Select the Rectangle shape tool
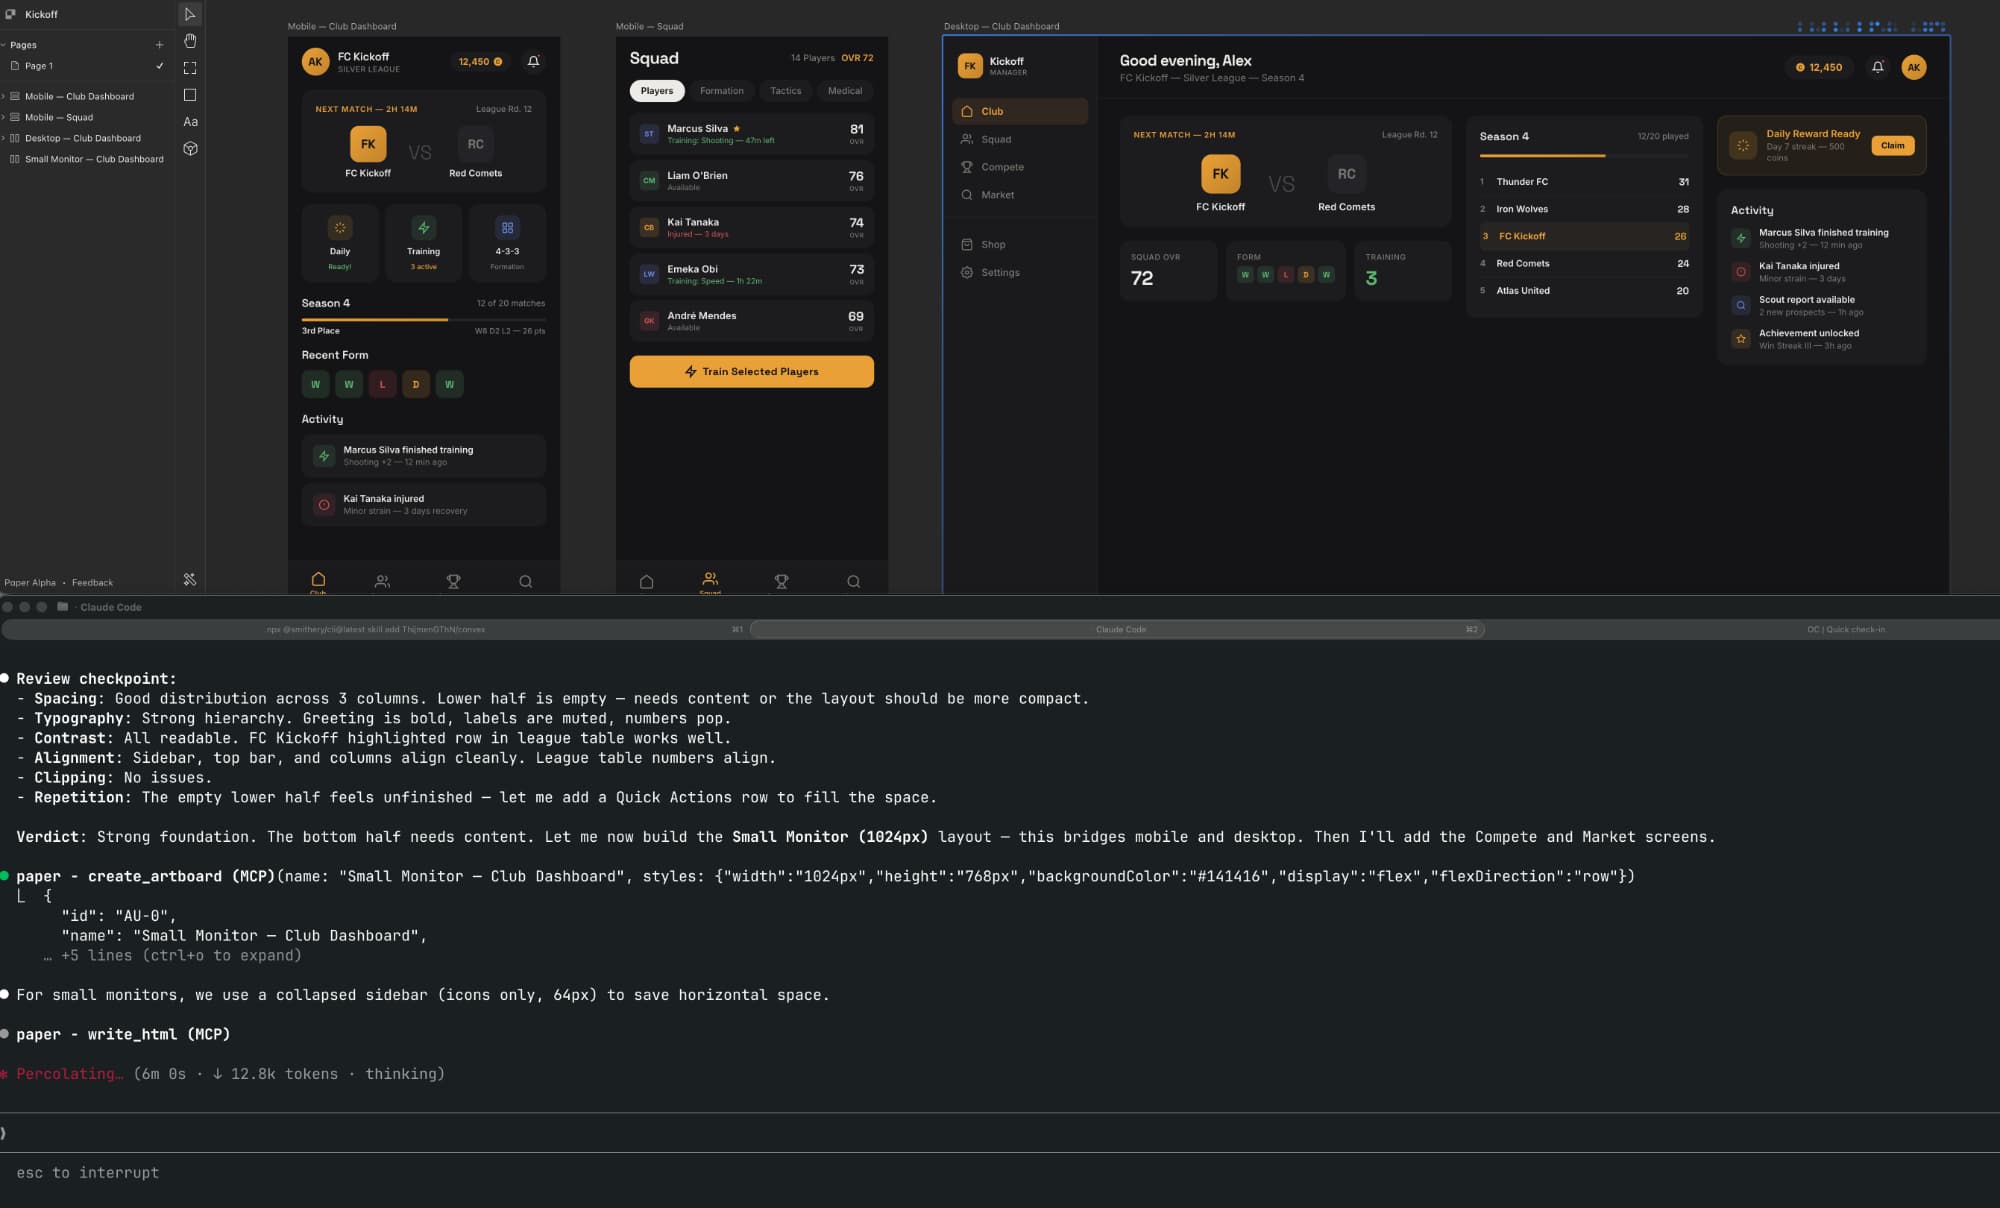Viewport: 2000px width, 1208px height. [190, 95]
